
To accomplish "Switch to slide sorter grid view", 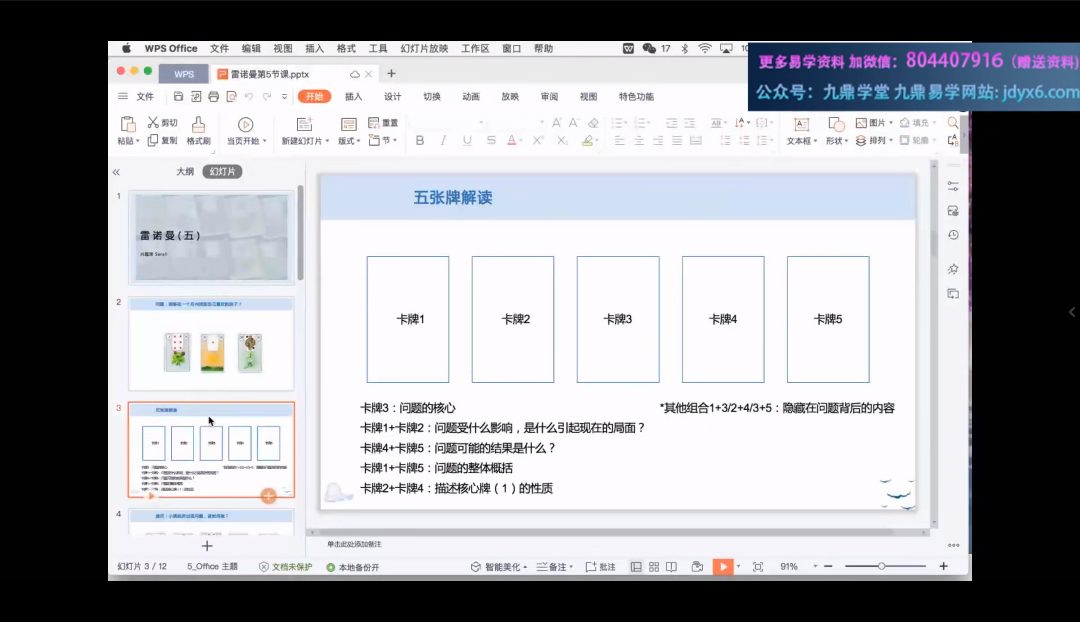I will click(654, 567).
